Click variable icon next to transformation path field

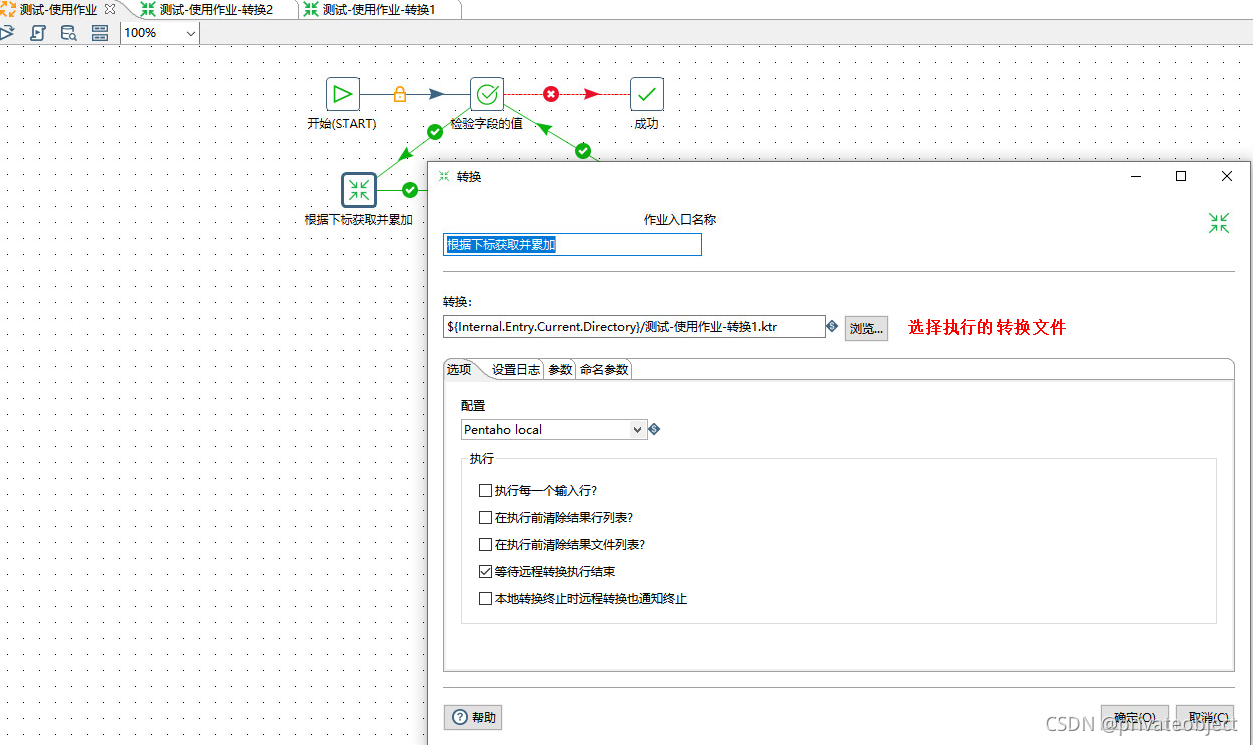(832, 326)
